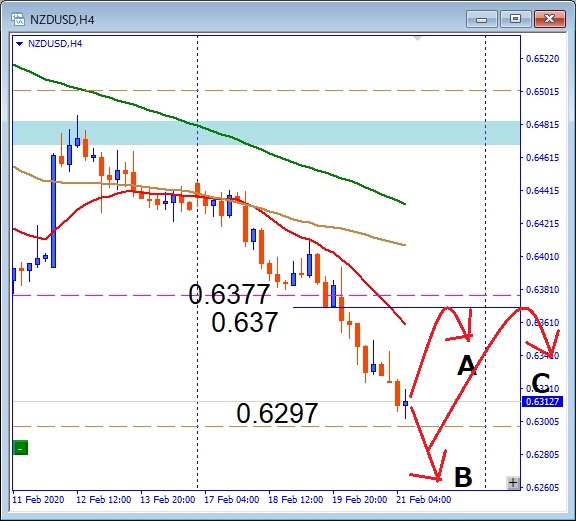Maximize the NZDUSD,H4 chart window

(515, 19)
